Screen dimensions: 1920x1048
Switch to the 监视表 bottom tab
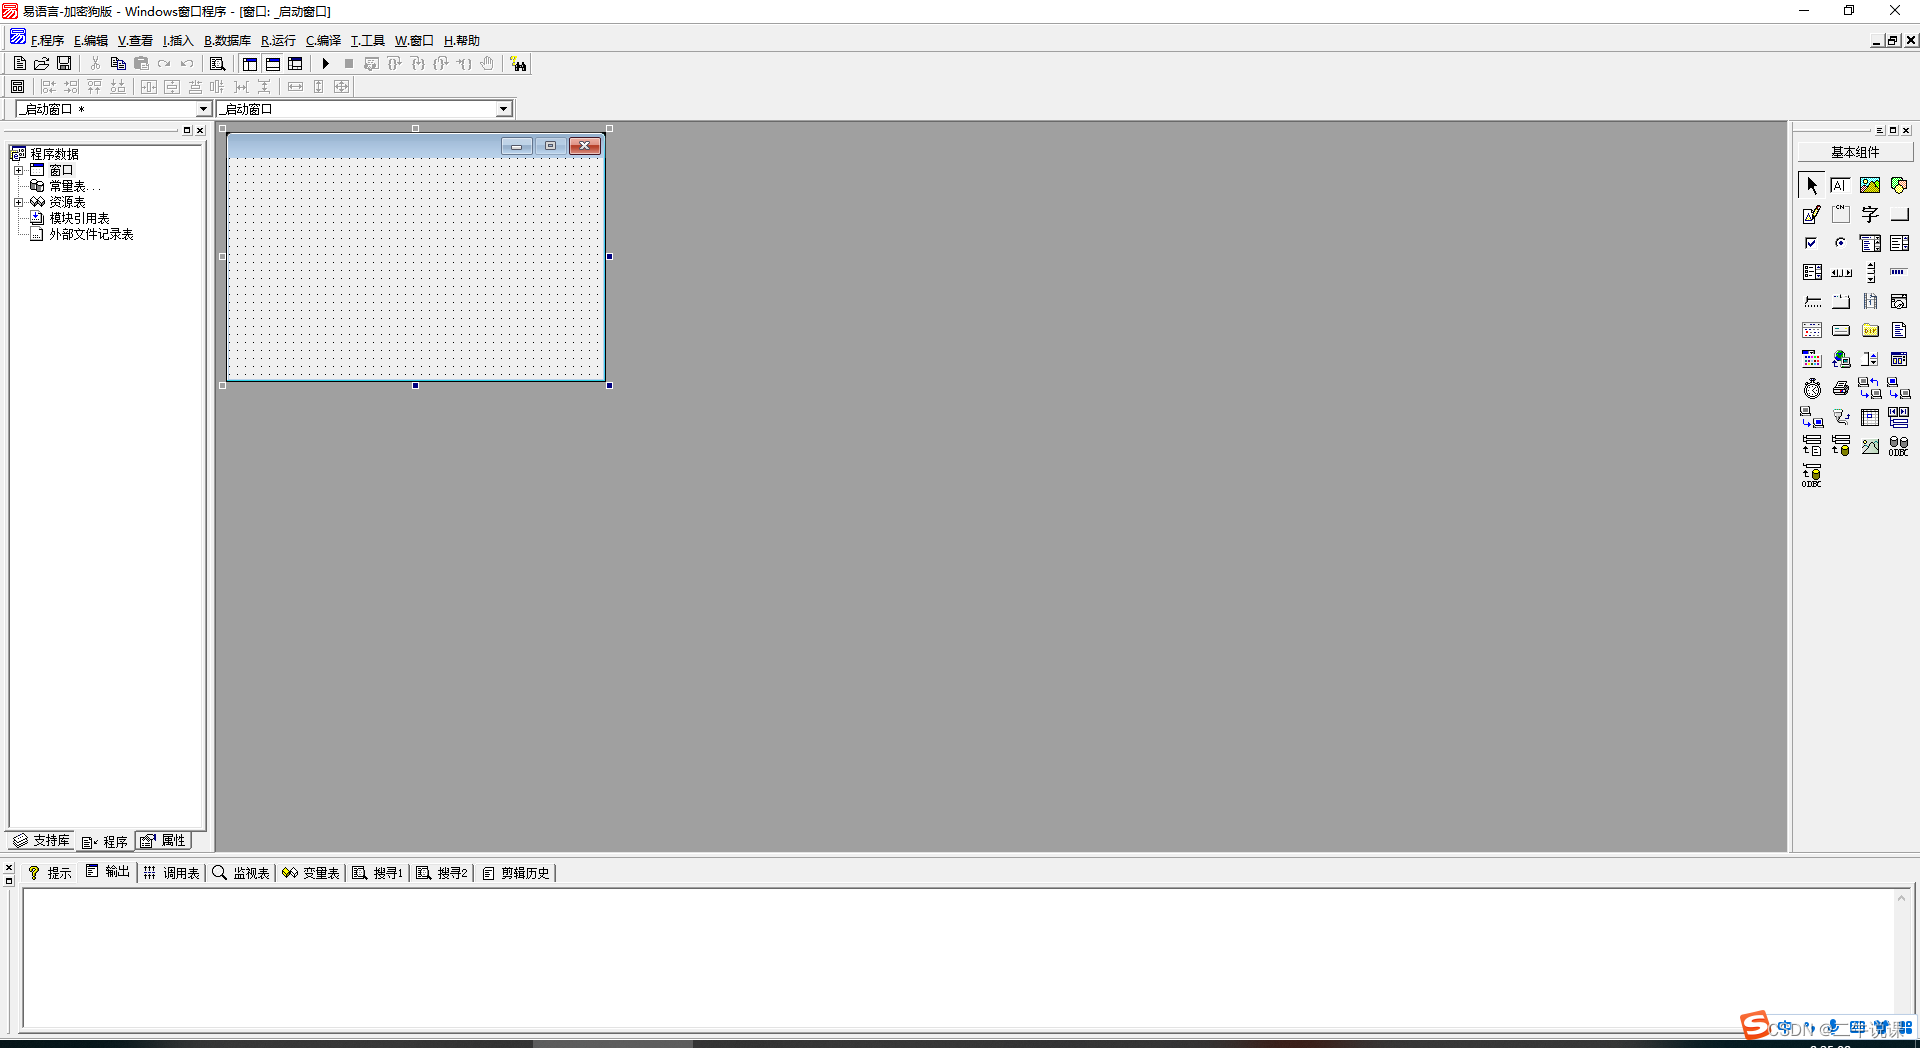[x=241, y=873]
